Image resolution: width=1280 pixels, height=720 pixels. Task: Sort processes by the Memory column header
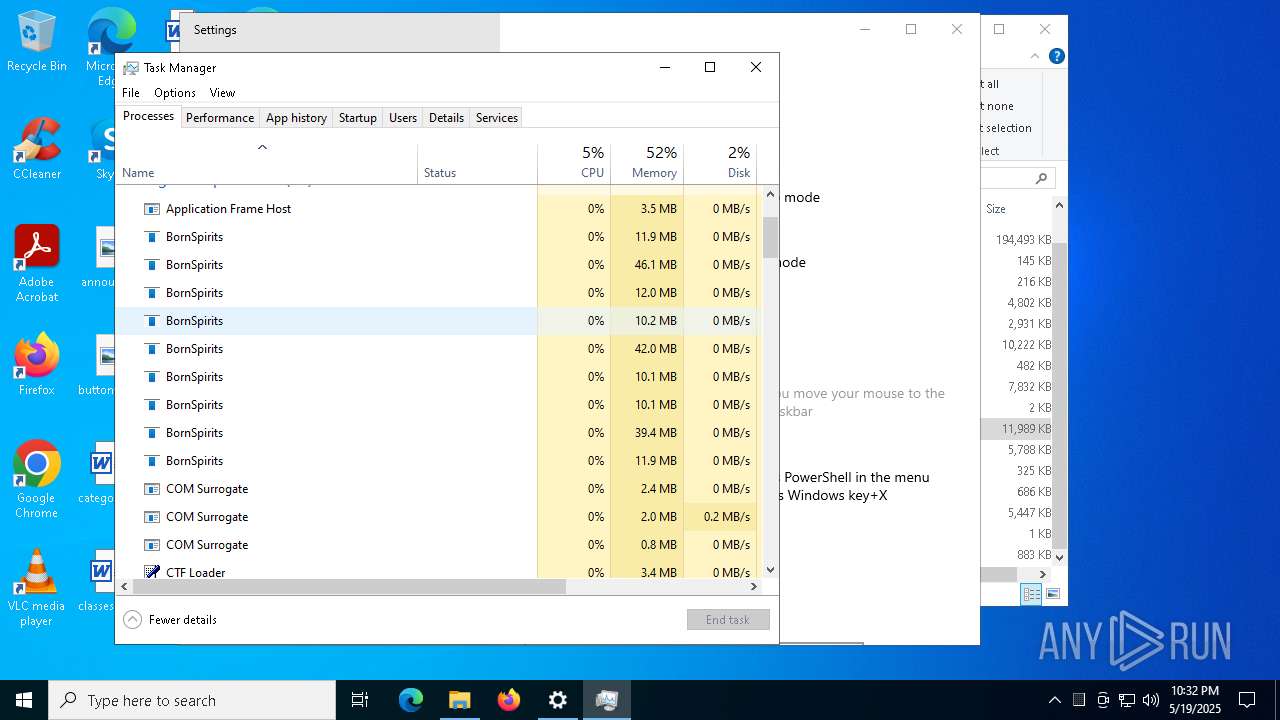click(647, 165)
